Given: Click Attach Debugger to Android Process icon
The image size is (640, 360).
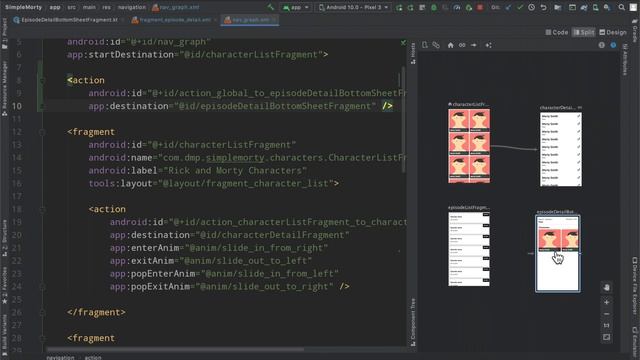Looking at the screenshot, I should pyautogui.click(x=469, y=7).
